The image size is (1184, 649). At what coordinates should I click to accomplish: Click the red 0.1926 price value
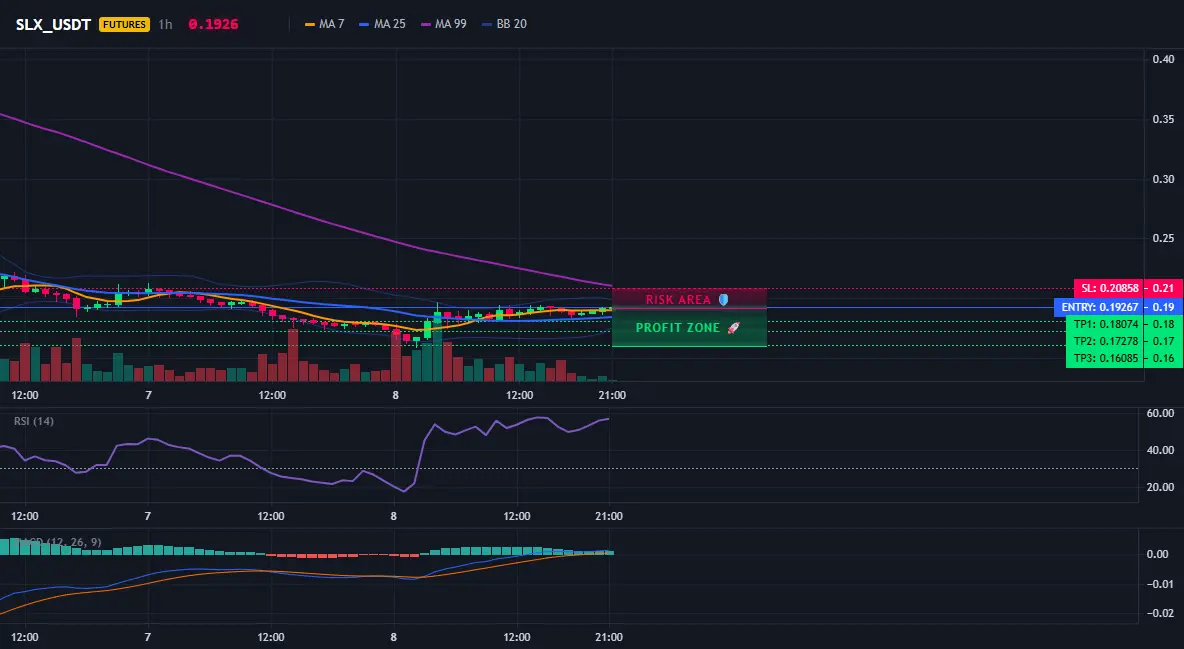[213, 24]
